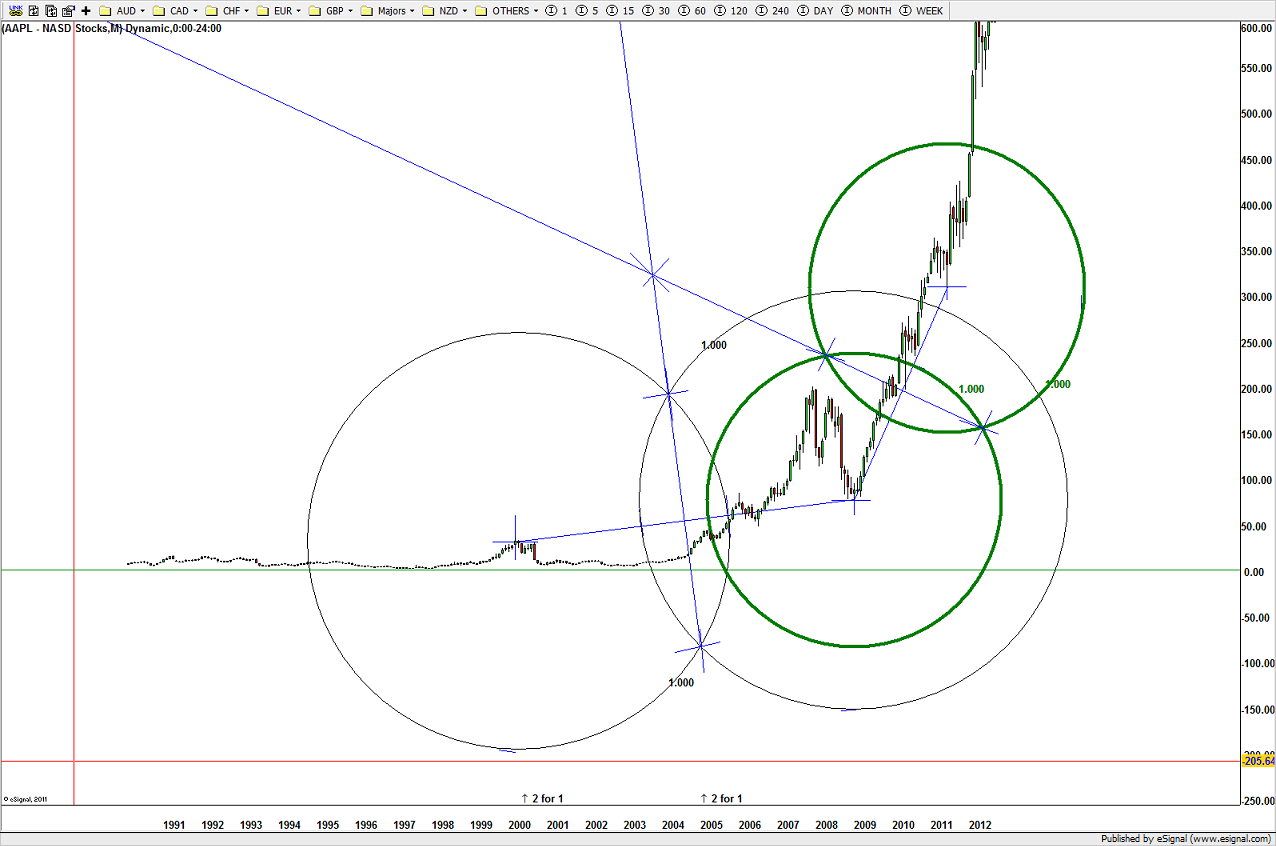The width and height of the screenshot is (1276, 846).
Task: Open the EUR dropdown list
Action: (298, 10)
